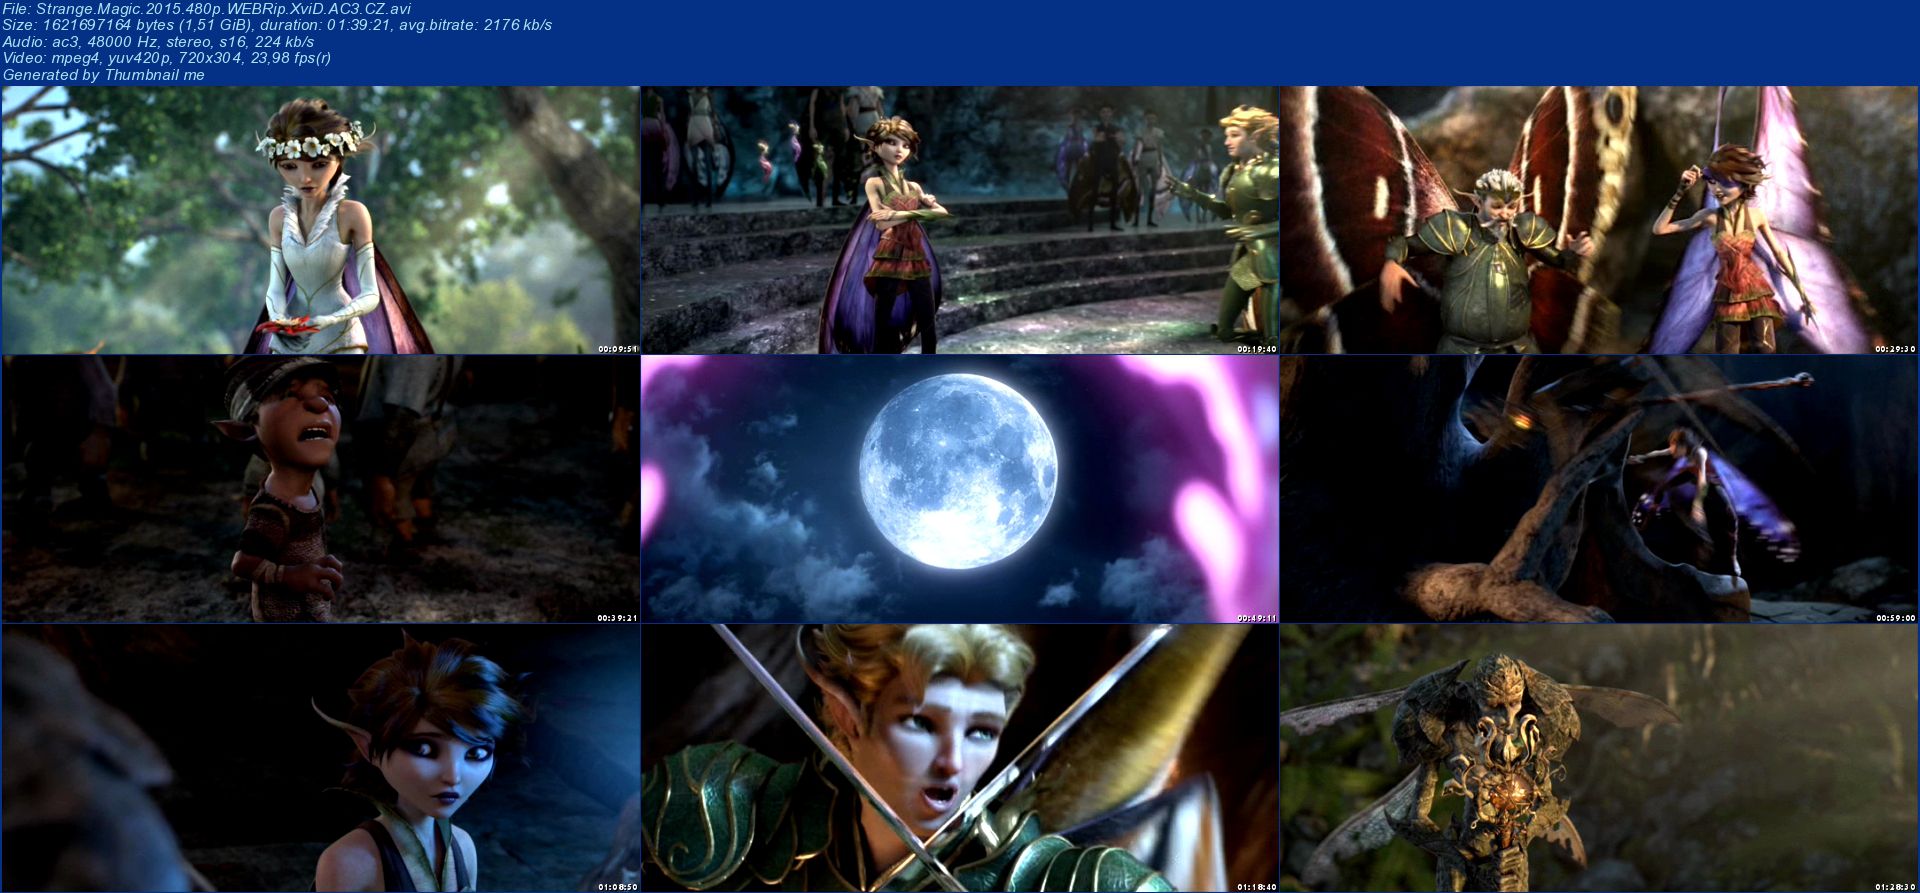This screenshot has width=1920, height=893.
Task: Click the Video mpeg4 info line
Action: click(x=166, y=58)
